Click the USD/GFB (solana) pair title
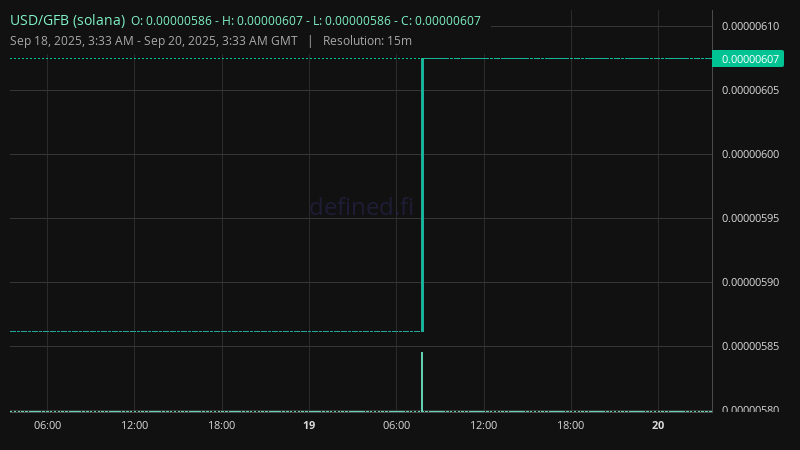 point(67,20)
